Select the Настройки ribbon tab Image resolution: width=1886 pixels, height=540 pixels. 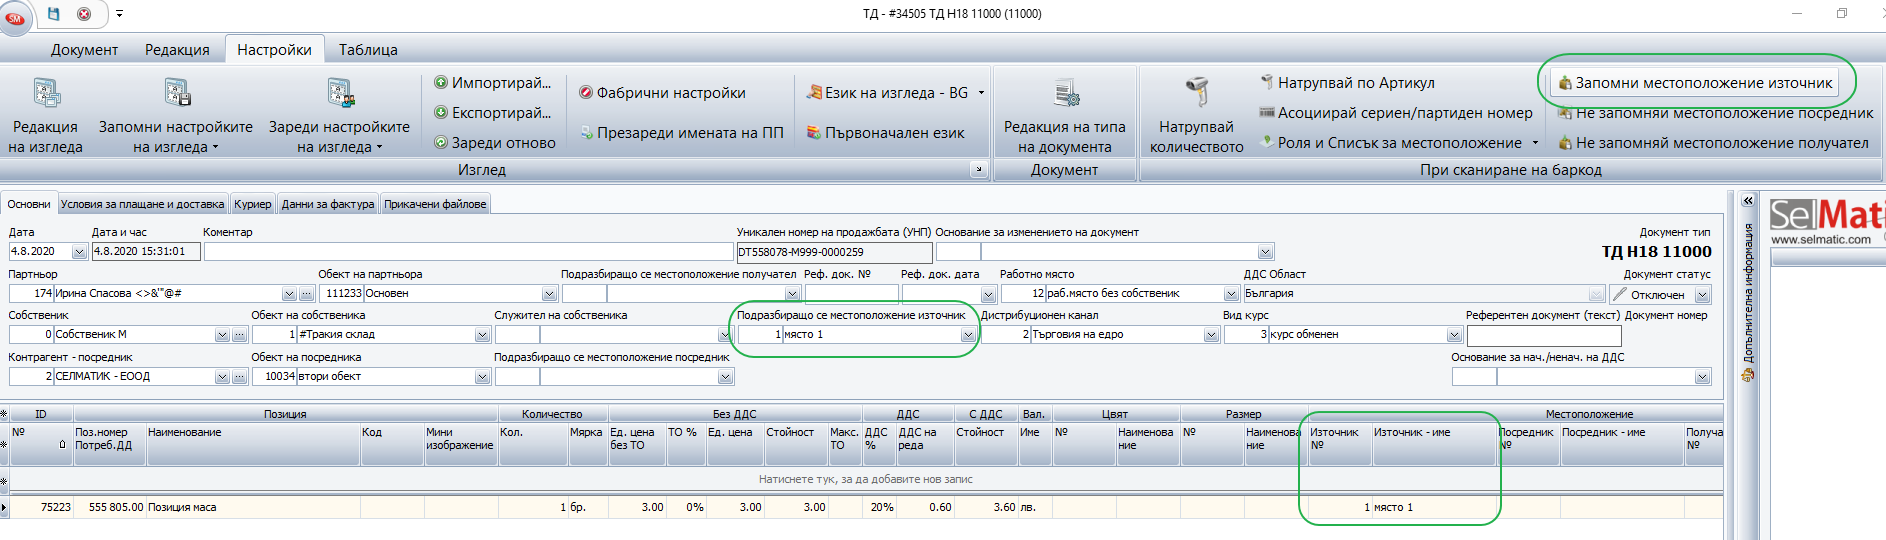274,49
